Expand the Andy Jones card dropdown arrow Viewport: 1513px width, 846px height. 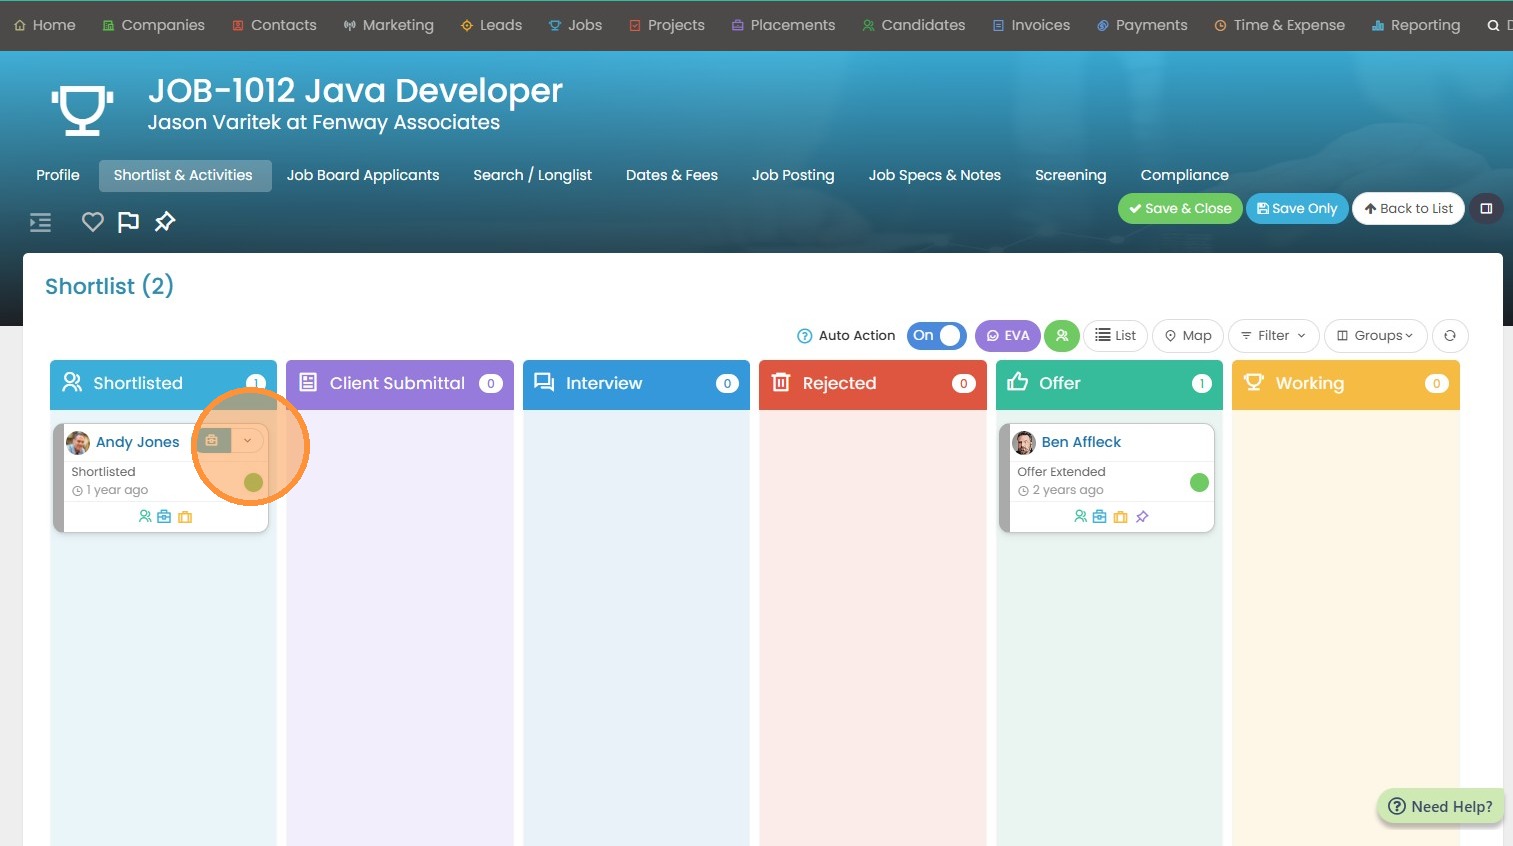coord(247,441)
